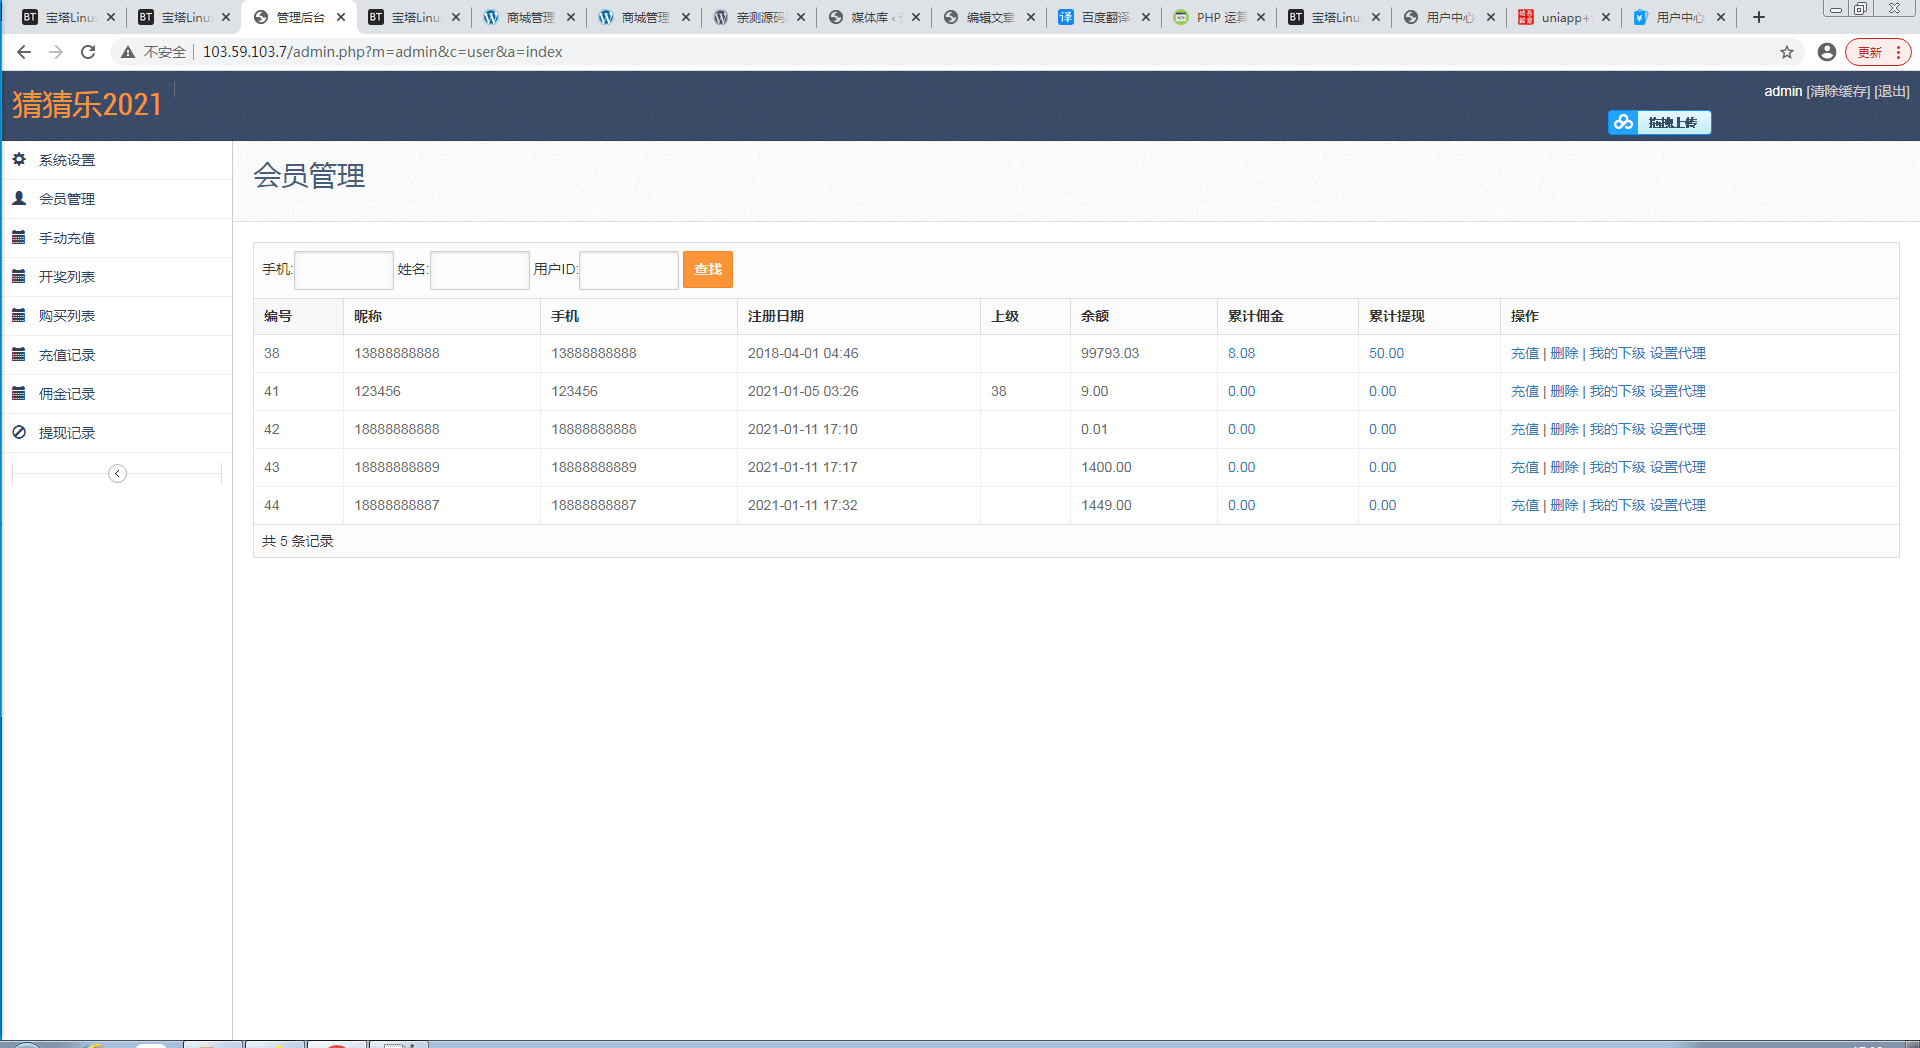Click 删除 for user 41
The width and height of the screenshot is (1920, 1048).
[x=1564, y=391]
